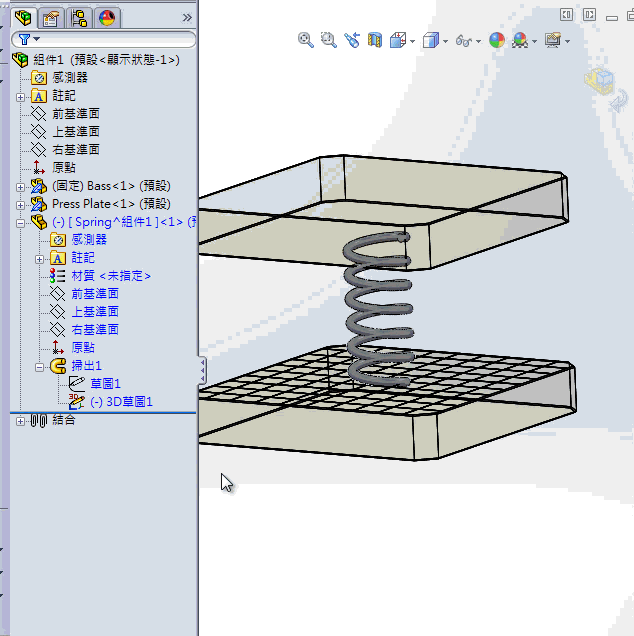
Task: Select the assembly 上基準面 plane
Action: pos(76,131)
